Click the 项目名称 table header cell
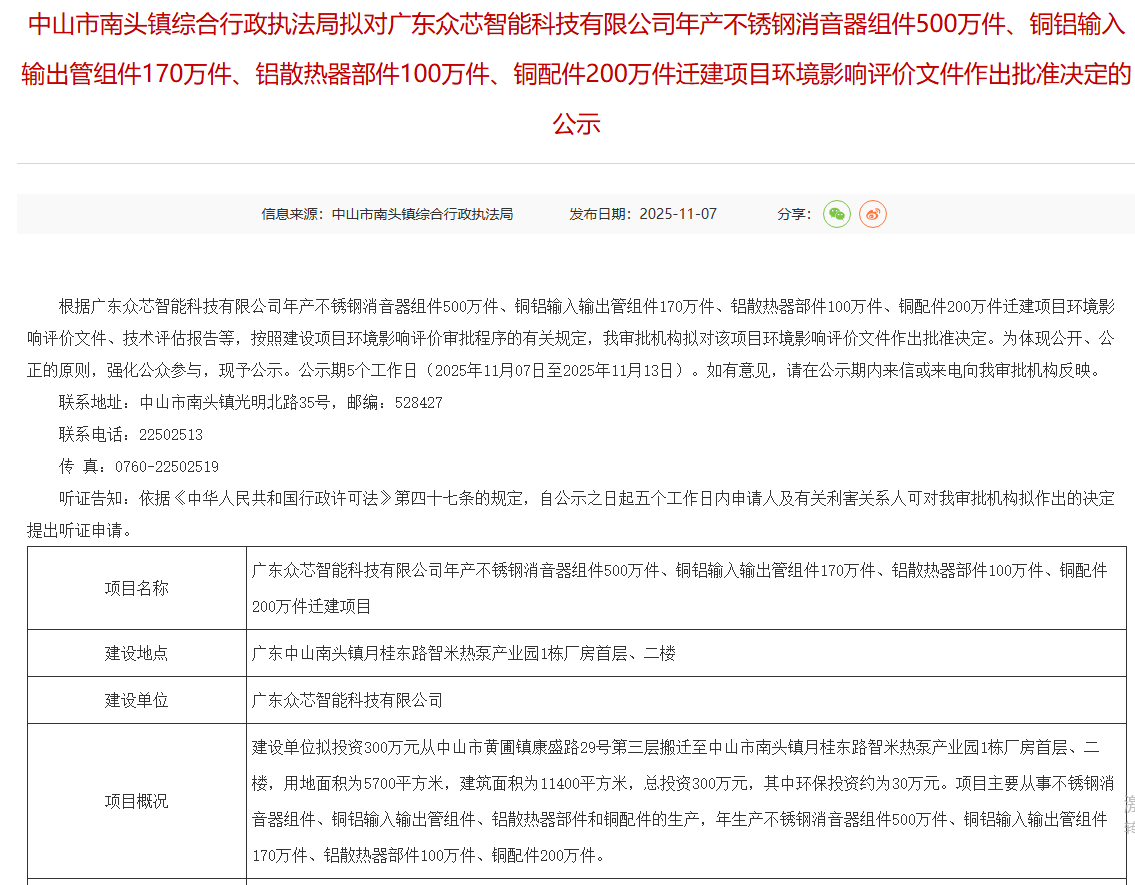 click(137, 588)
